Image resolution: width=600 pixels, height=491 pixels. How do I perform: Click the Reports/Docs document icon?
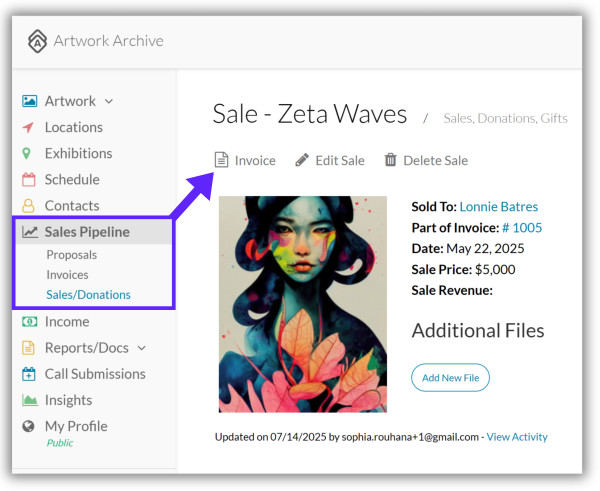coord(28,348)
